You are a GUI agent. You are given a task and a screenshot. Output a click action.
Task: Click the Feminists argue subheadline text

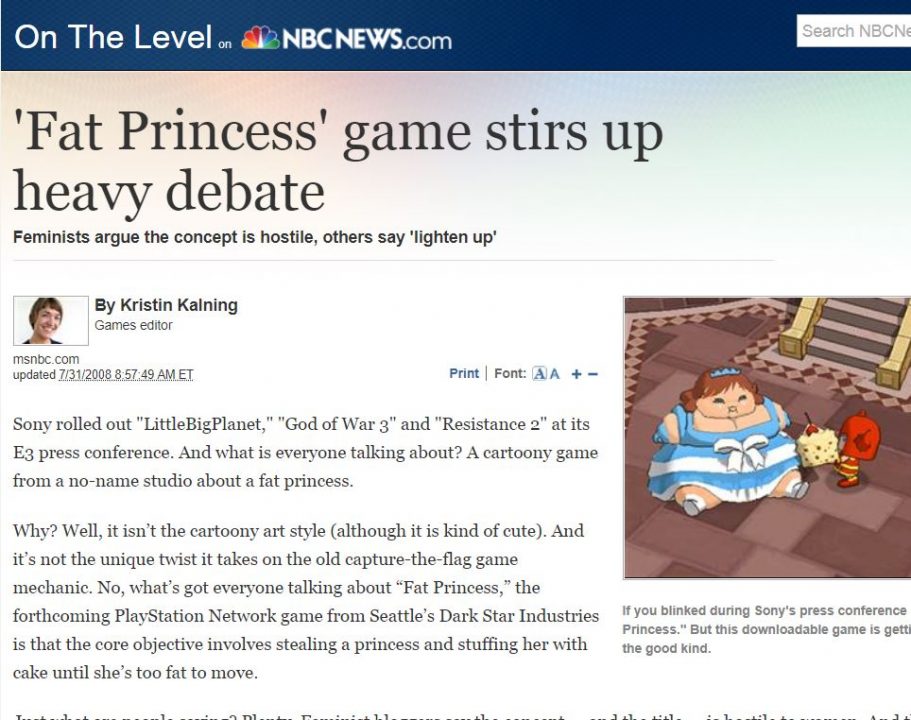coord(254,237)
